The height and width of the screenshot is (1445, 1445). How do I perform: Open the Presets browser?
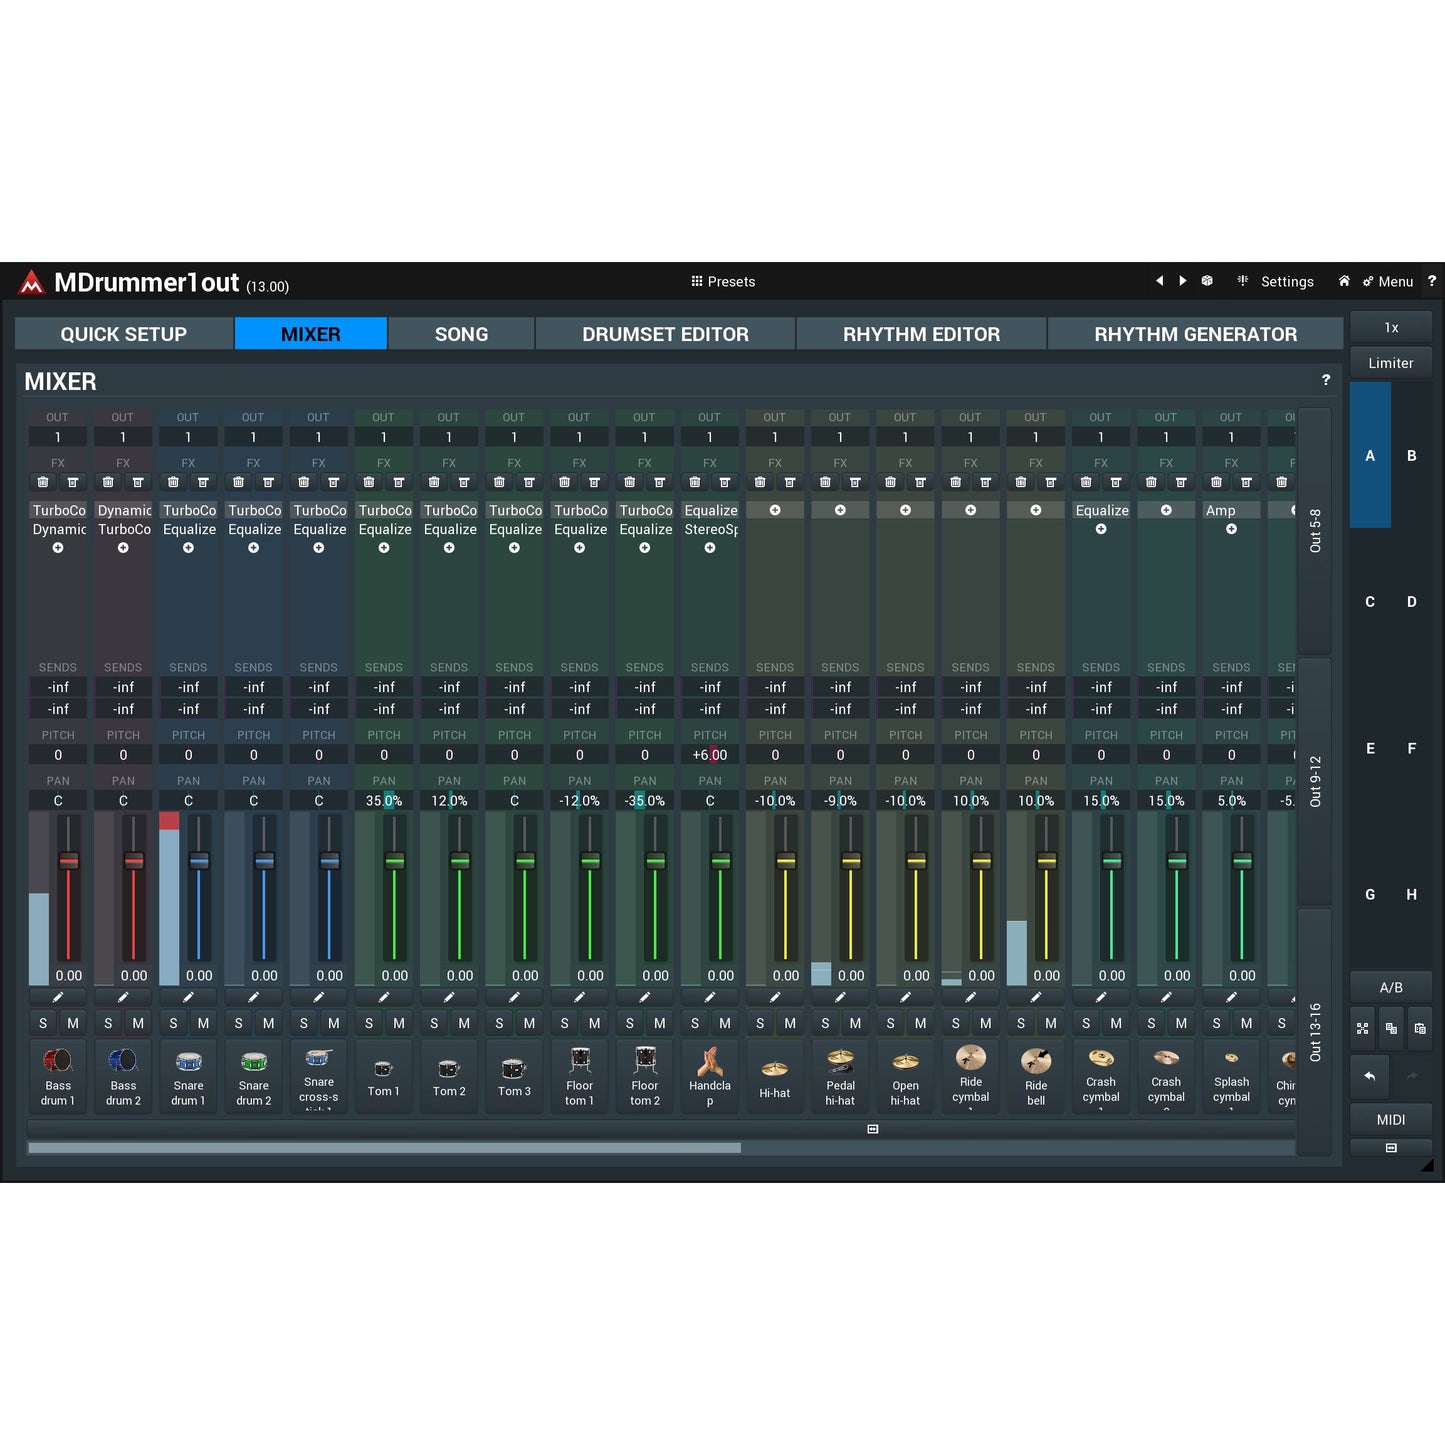[x=725, y=281]
